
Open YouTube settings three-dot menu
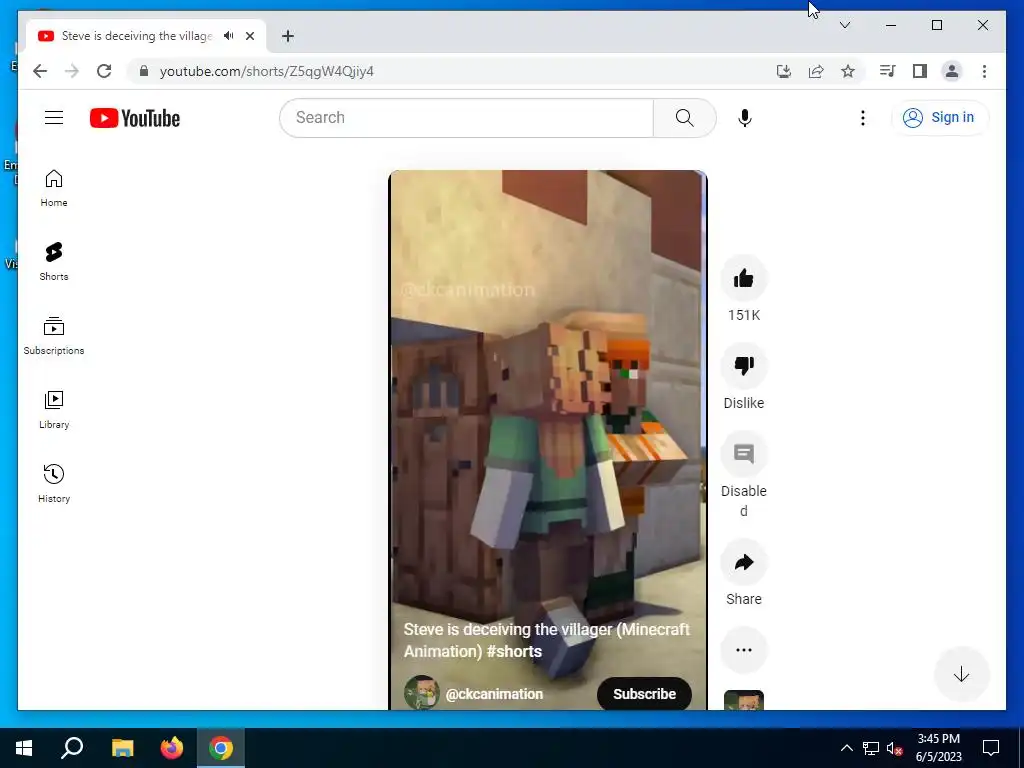click(x=863, y=118)
